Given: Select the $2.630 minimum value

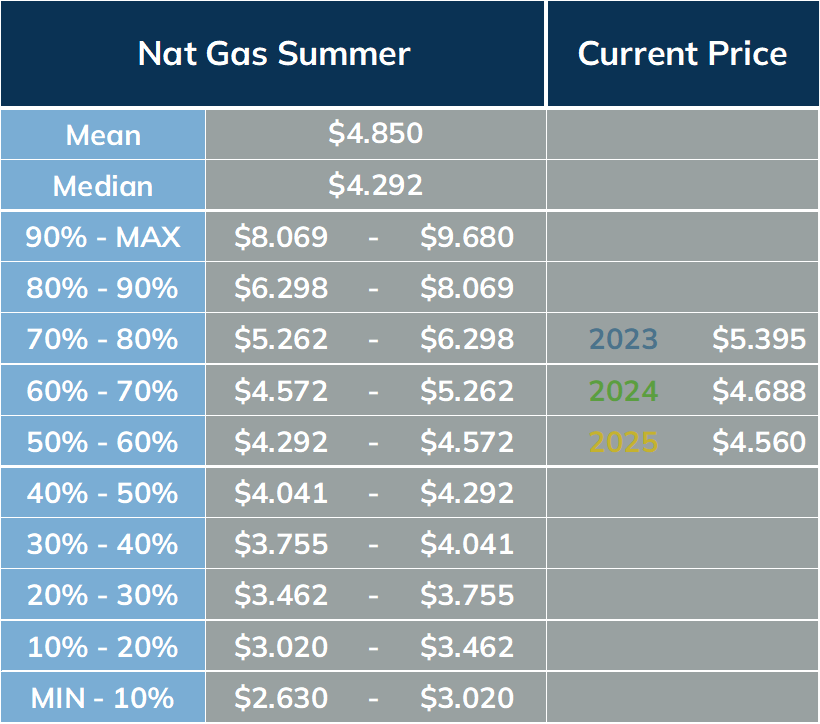Looking at the screenshot, I should pos(281,697).
